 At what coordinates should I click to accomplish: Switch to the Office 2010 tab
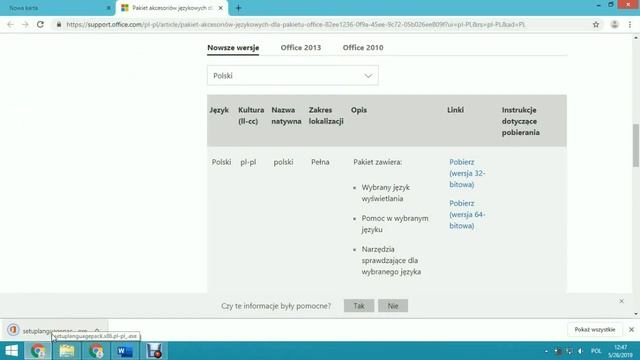pos(363,47)
